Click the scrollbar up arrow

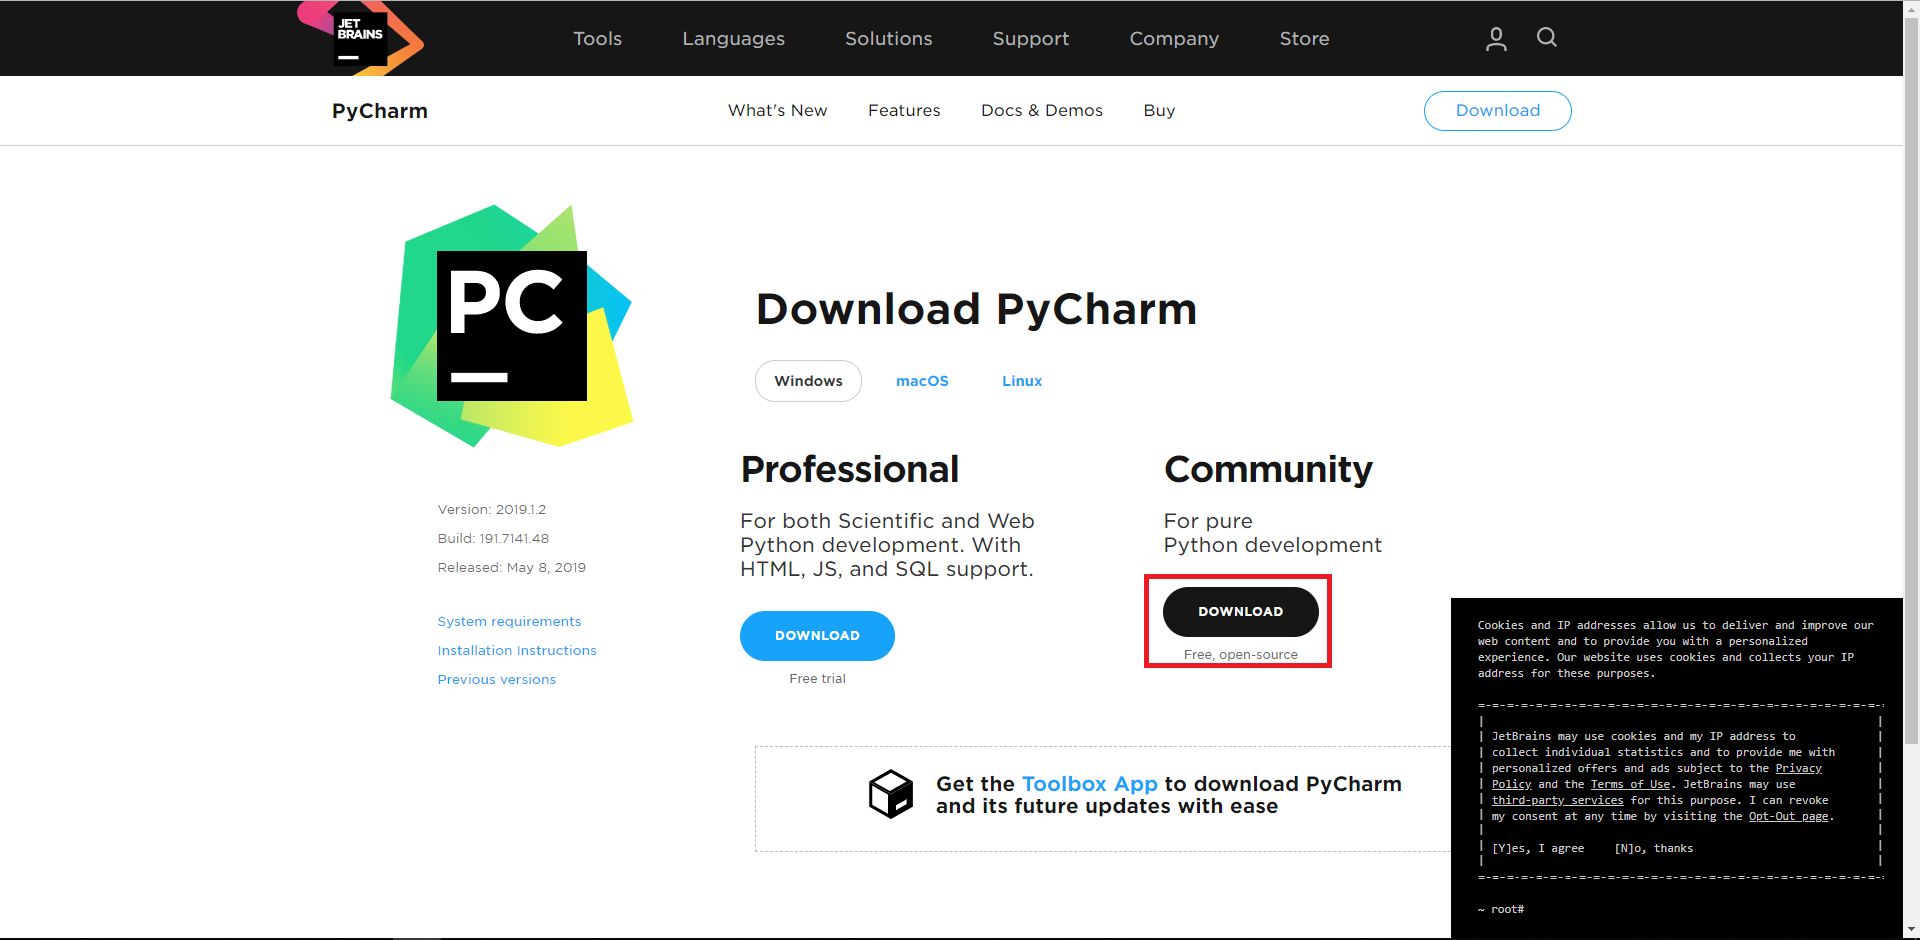click(1911, 8)
